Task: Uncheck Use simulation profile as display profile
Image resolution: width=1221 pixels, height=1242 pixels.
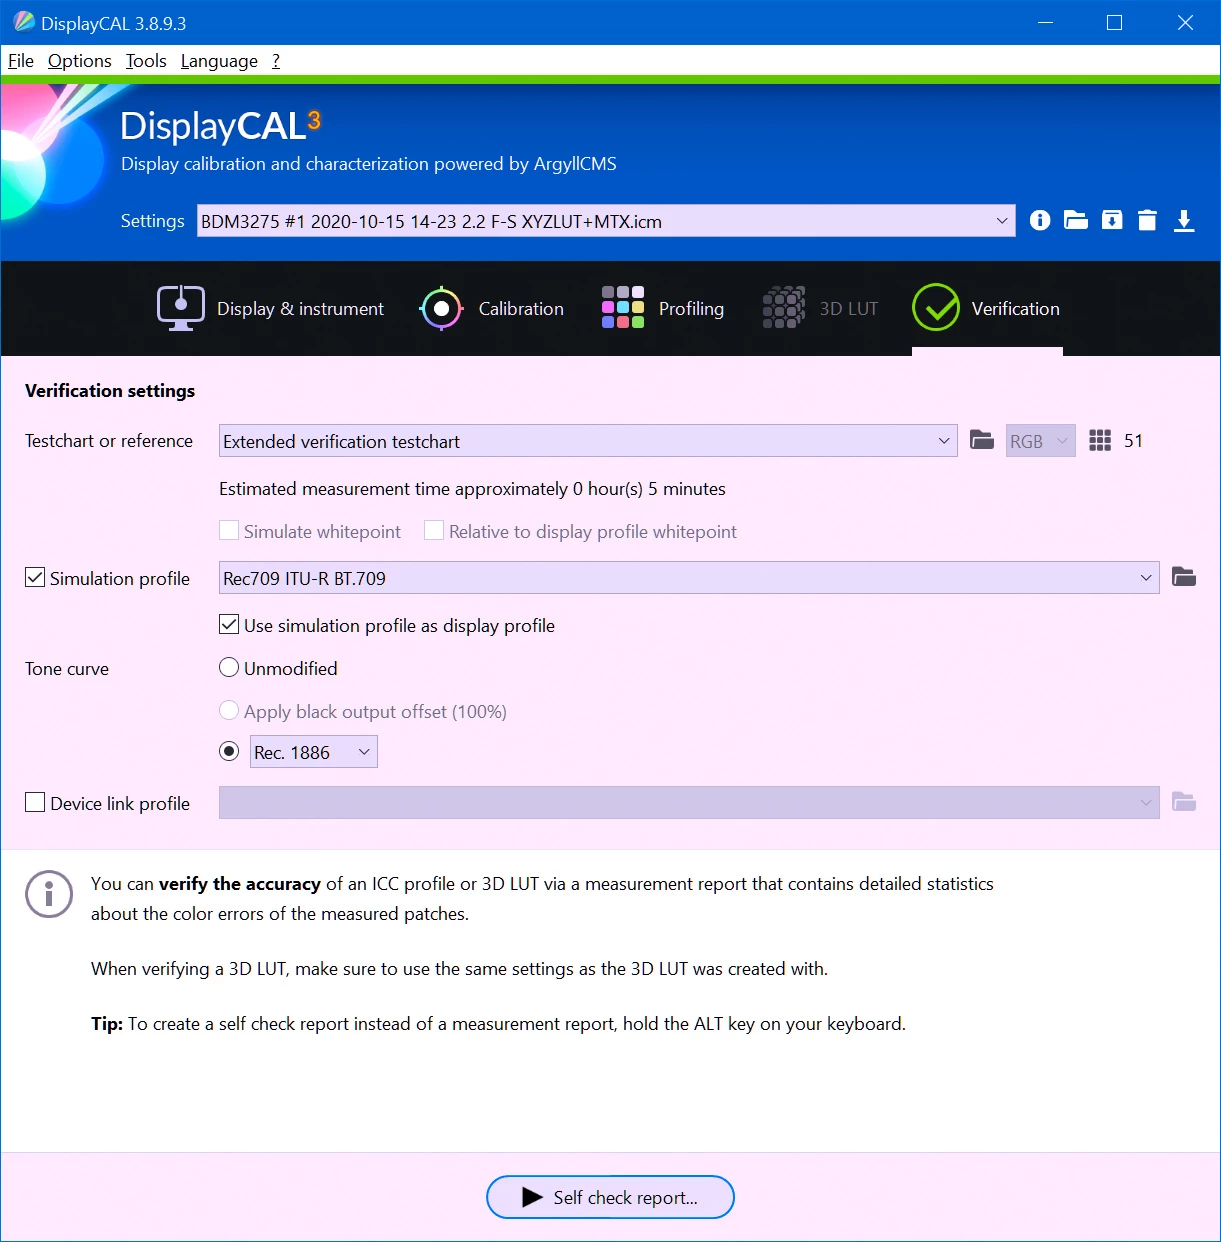Action: click(229, 625)
